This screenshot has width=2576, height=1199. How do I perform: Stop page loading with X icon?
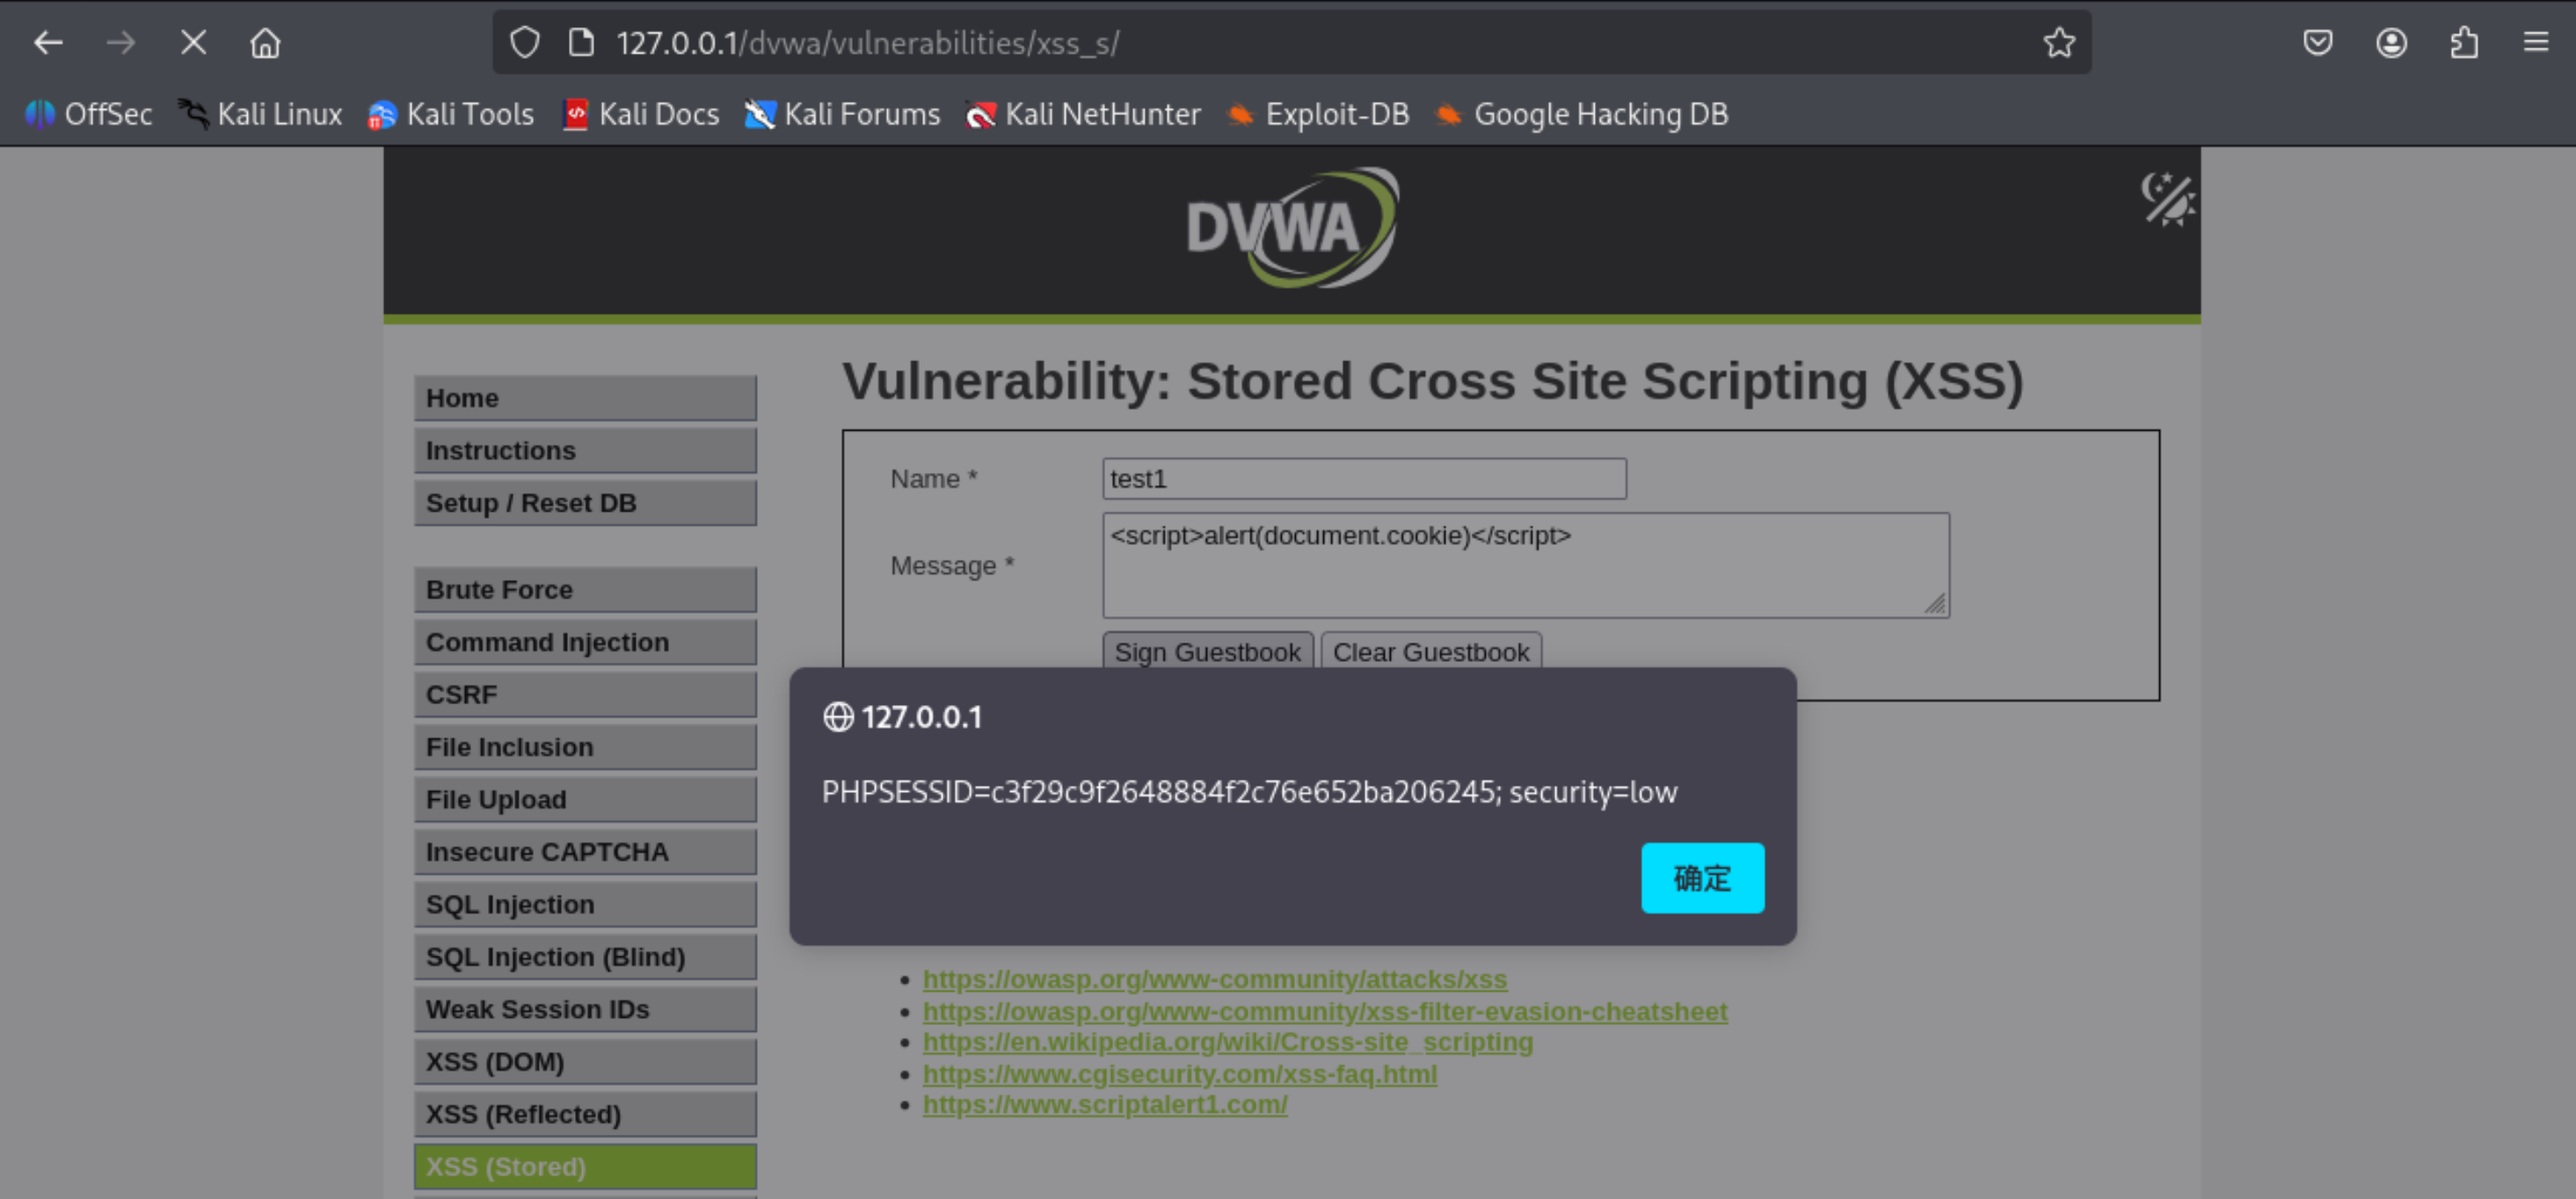193,43
